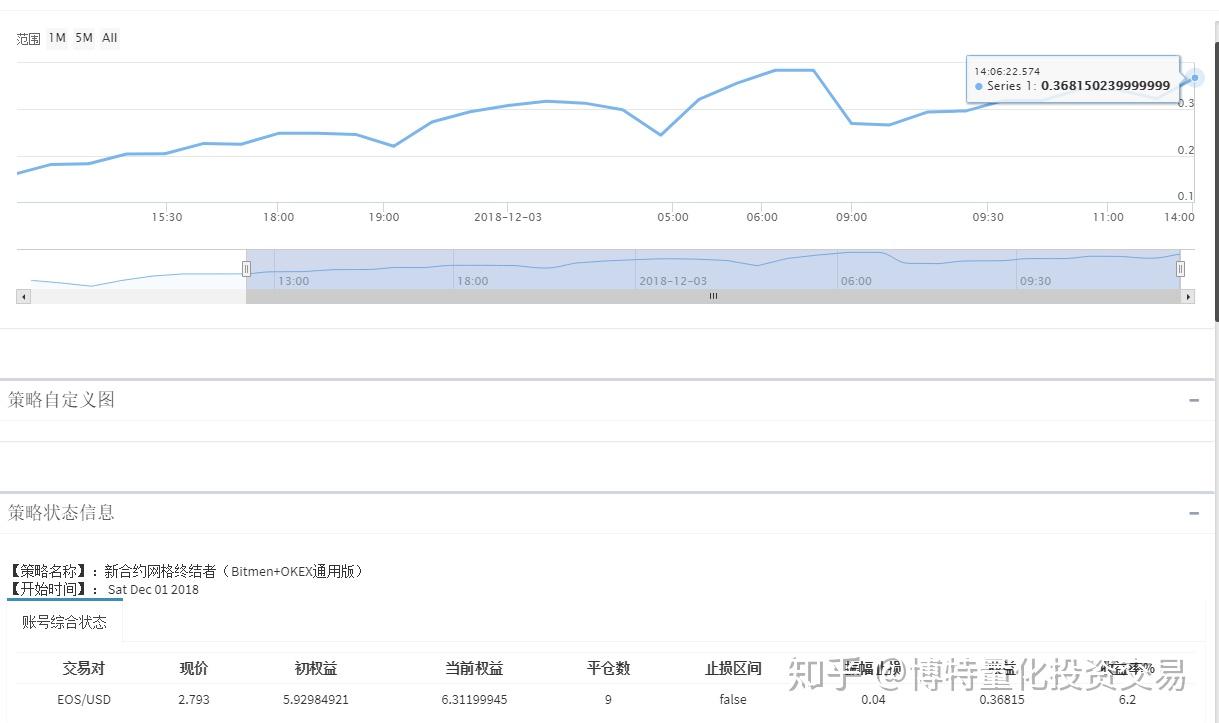This screenshot has width=1219, height=723.
Task: Switch to the 账号综合状态 tab
Action: [x=64, y=621]
